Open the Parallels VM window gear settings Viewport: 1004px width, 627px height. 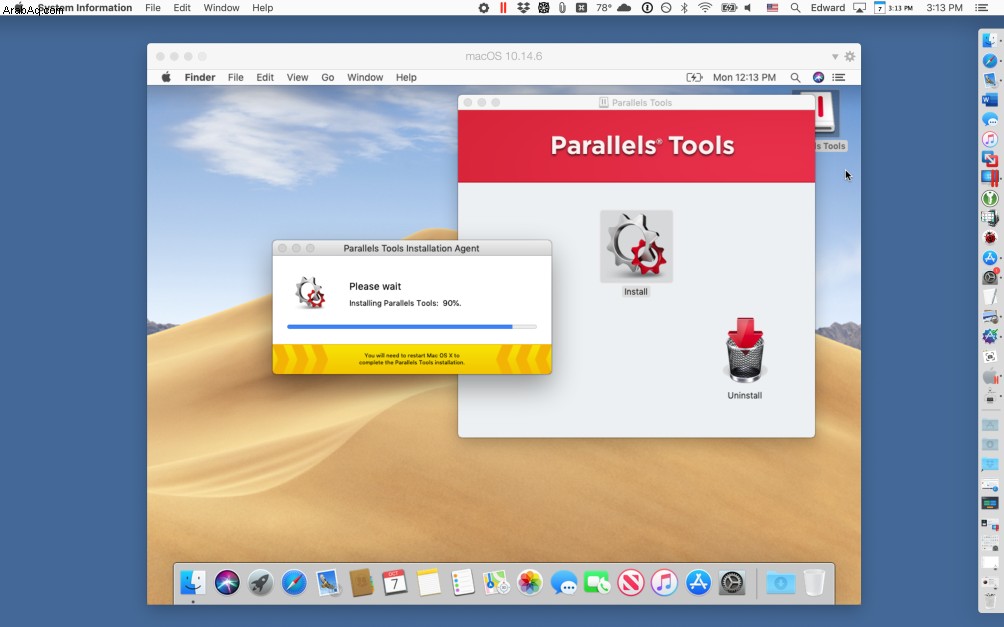(850, 56)
